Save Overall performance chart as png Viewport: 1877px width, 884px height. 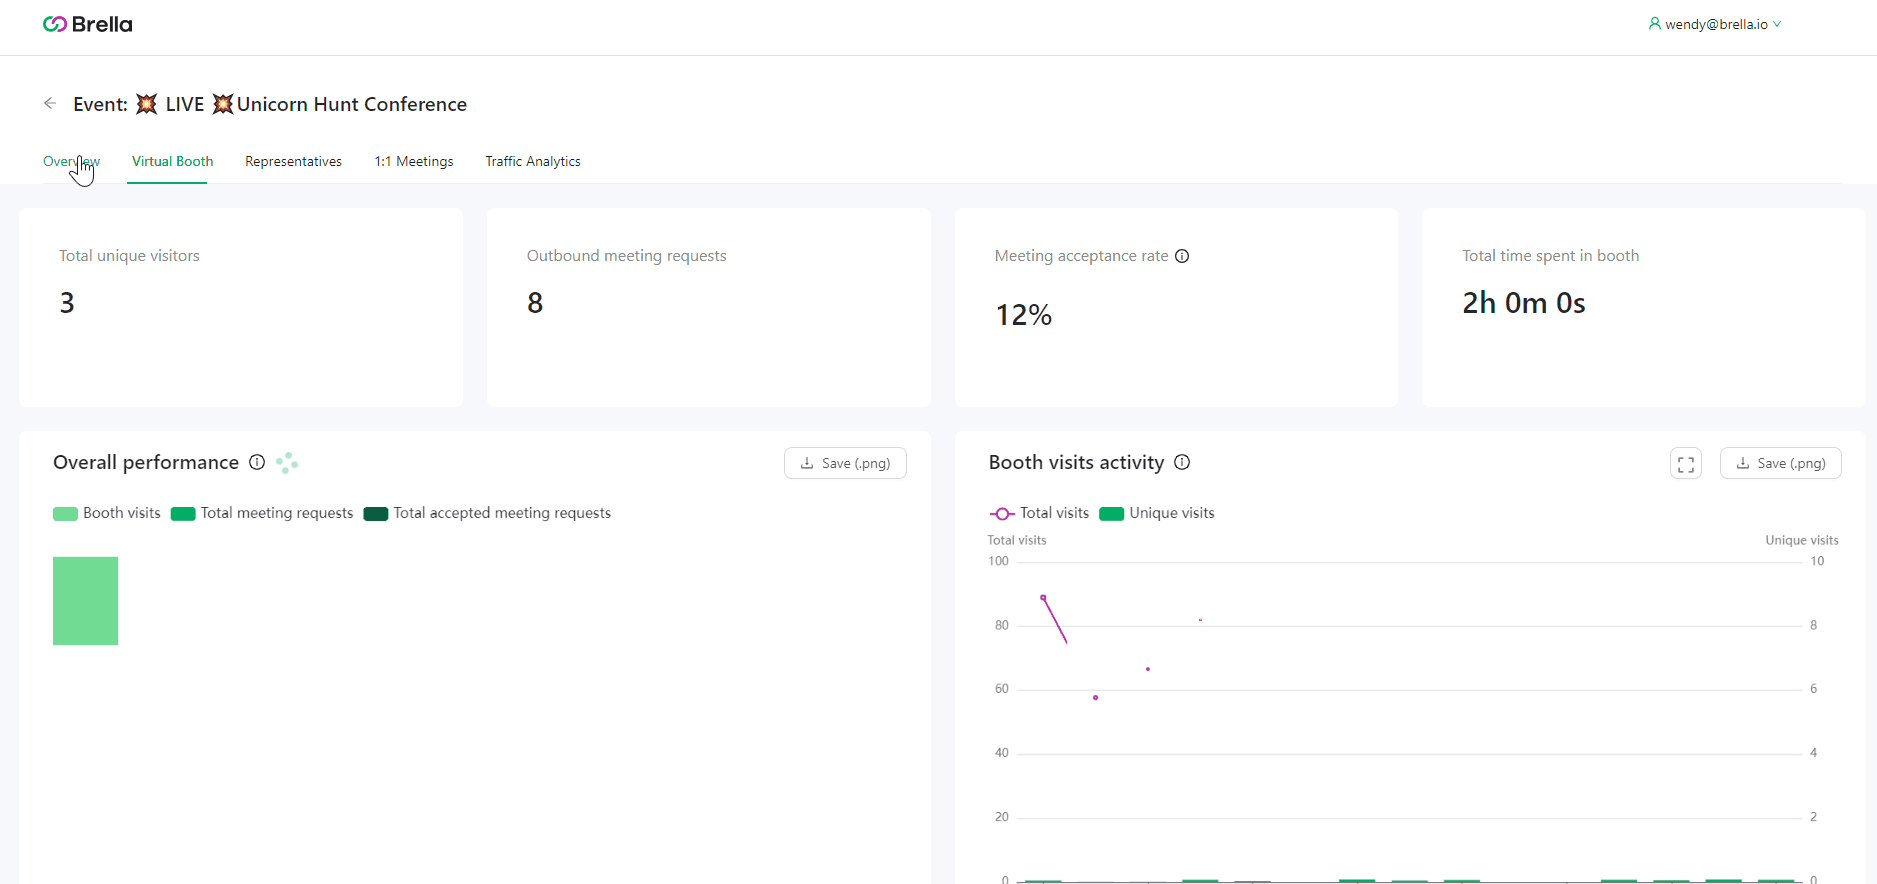(x=845, y=463)
